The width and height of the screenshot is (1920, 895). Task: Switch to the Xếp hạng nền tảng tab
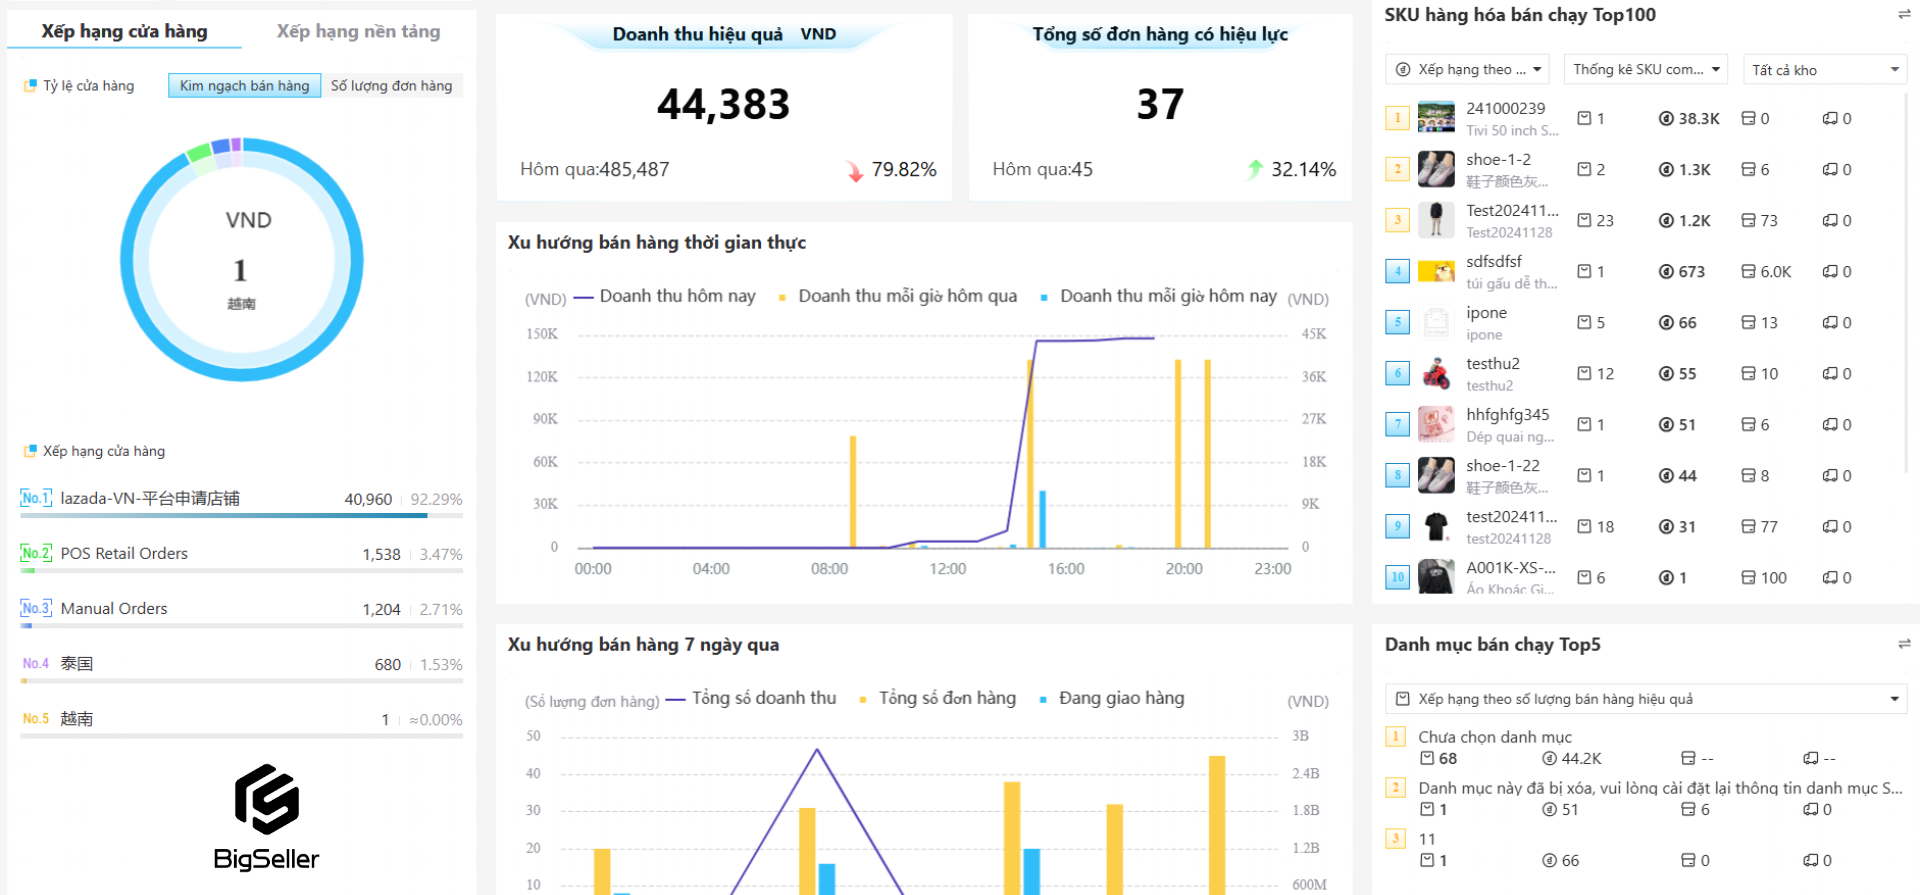(358, 32)
